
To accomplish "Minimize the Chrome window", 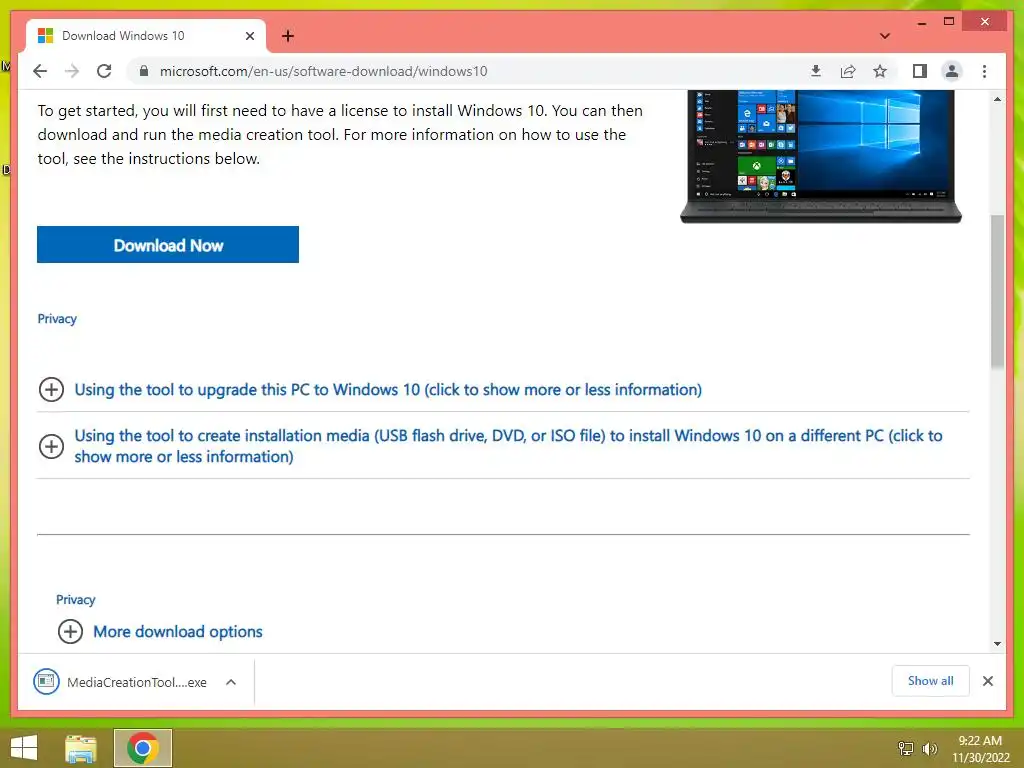I will 921,22.
